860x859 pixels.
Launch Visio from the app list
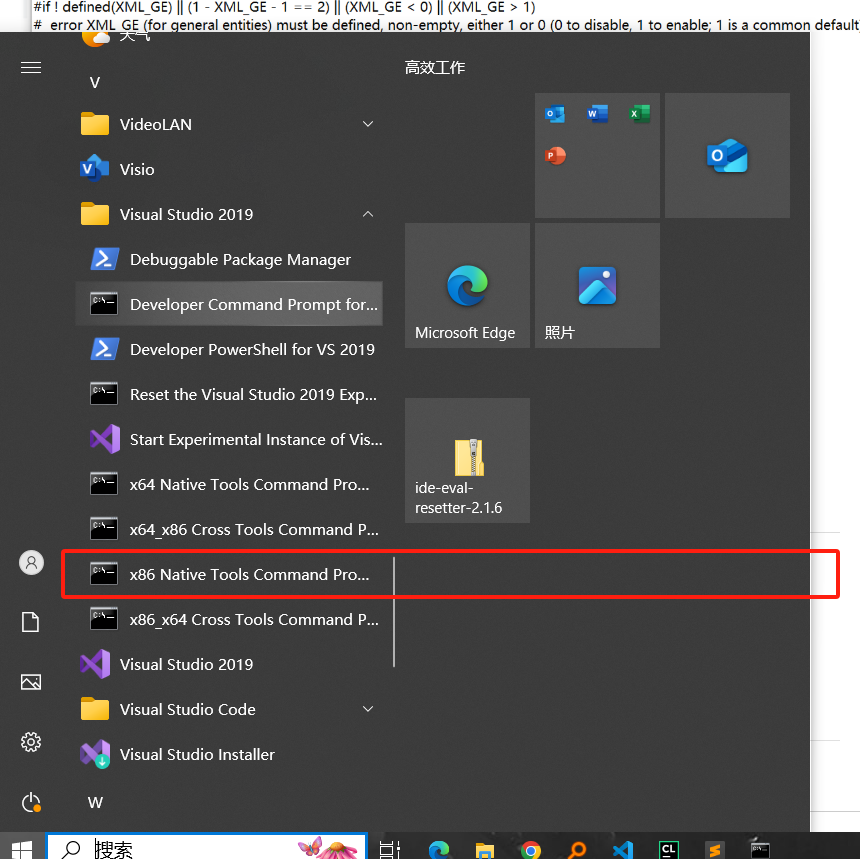coord(229,169)
